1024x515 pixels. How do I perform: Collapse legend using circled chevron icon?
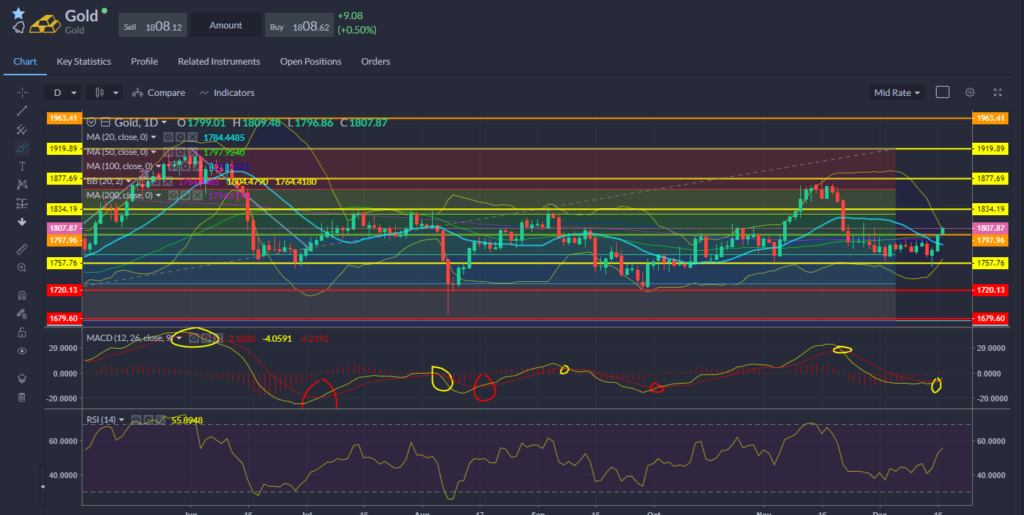click(91, 122)
